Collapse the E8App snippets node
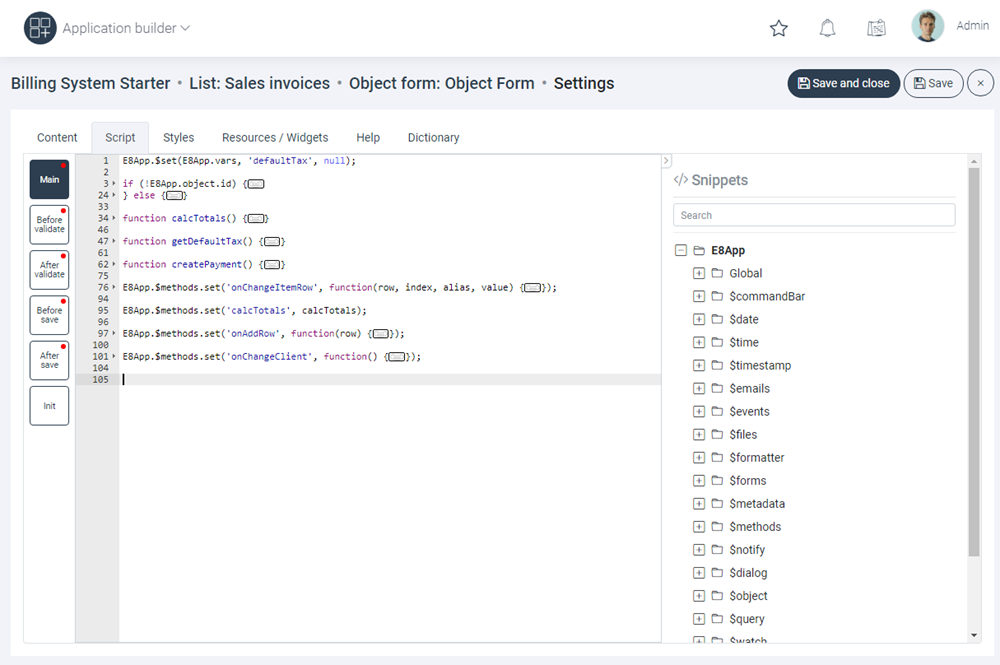1000x665 pixels. (x=681, y=249)
